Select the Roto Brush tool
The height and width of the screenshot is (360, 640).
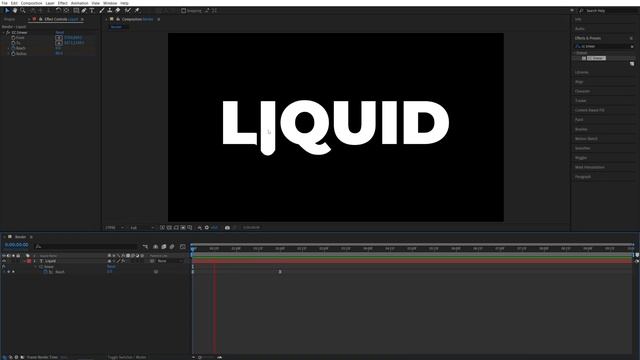tap(128, 11)
